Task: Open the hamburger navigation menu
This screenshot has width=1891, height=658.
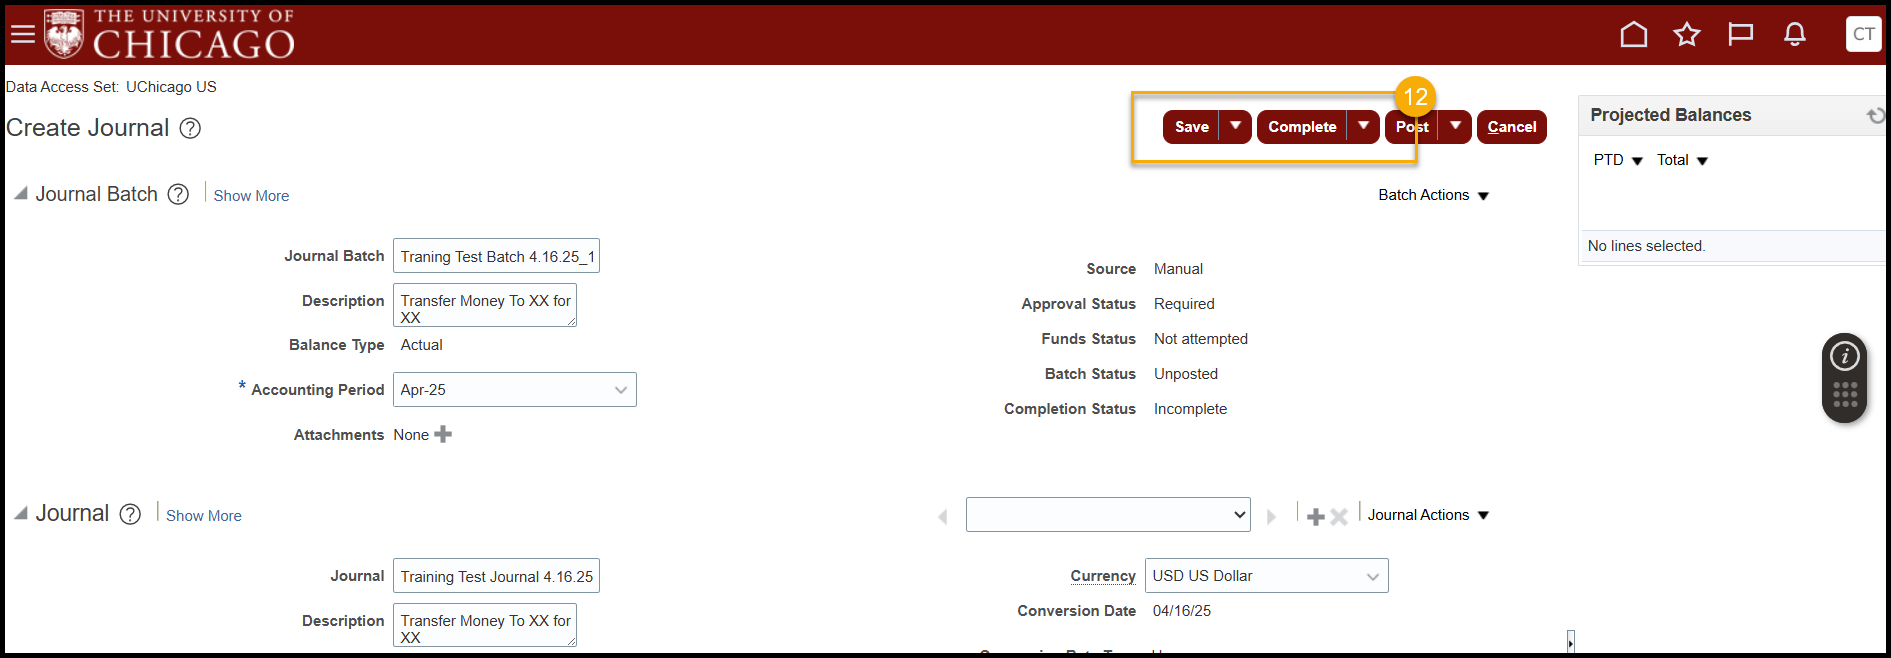Action: (x=22, y=34)
